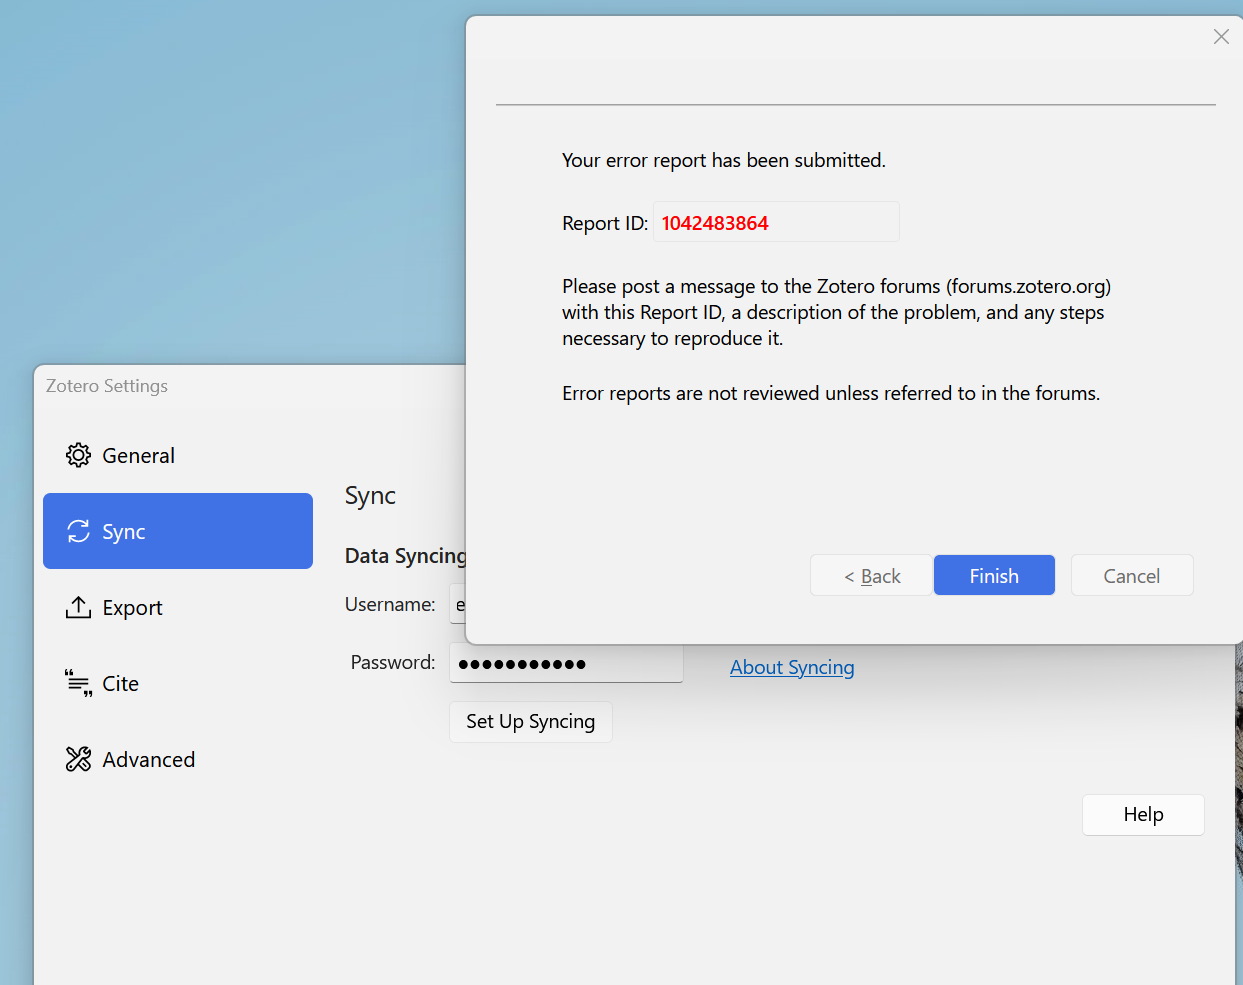Click the 'Sync' pane heading text

(x=370, y=496)
